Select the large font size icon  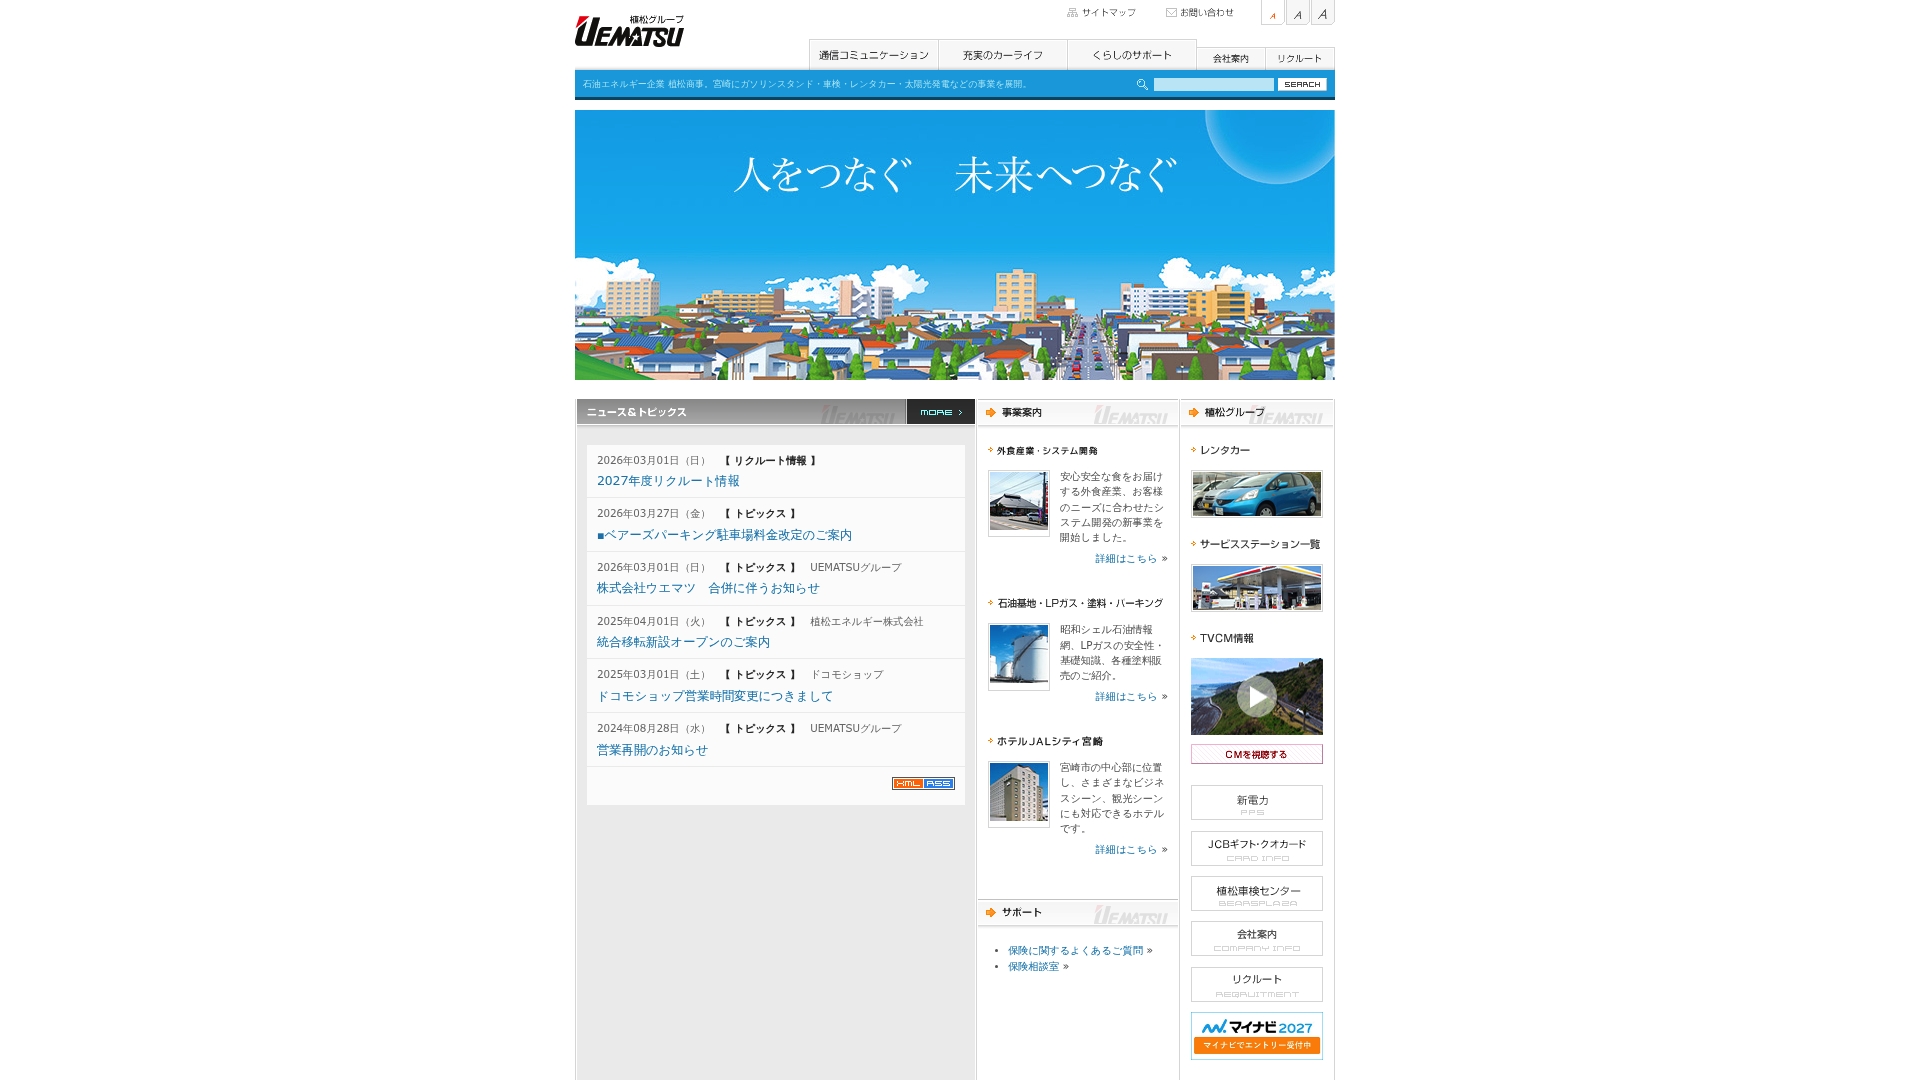(x=1322, y=12)
